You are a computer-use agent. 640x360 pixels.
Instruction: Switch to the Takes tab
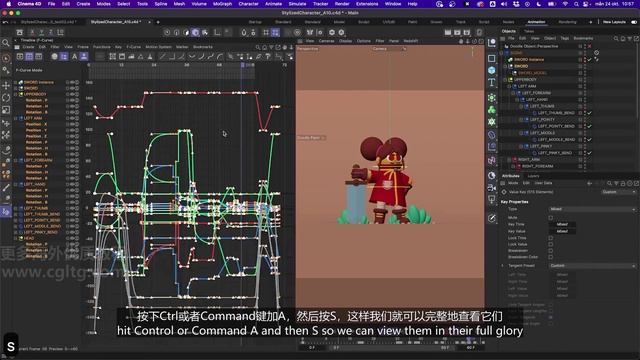pyautogui.click(x=529, y=31)
